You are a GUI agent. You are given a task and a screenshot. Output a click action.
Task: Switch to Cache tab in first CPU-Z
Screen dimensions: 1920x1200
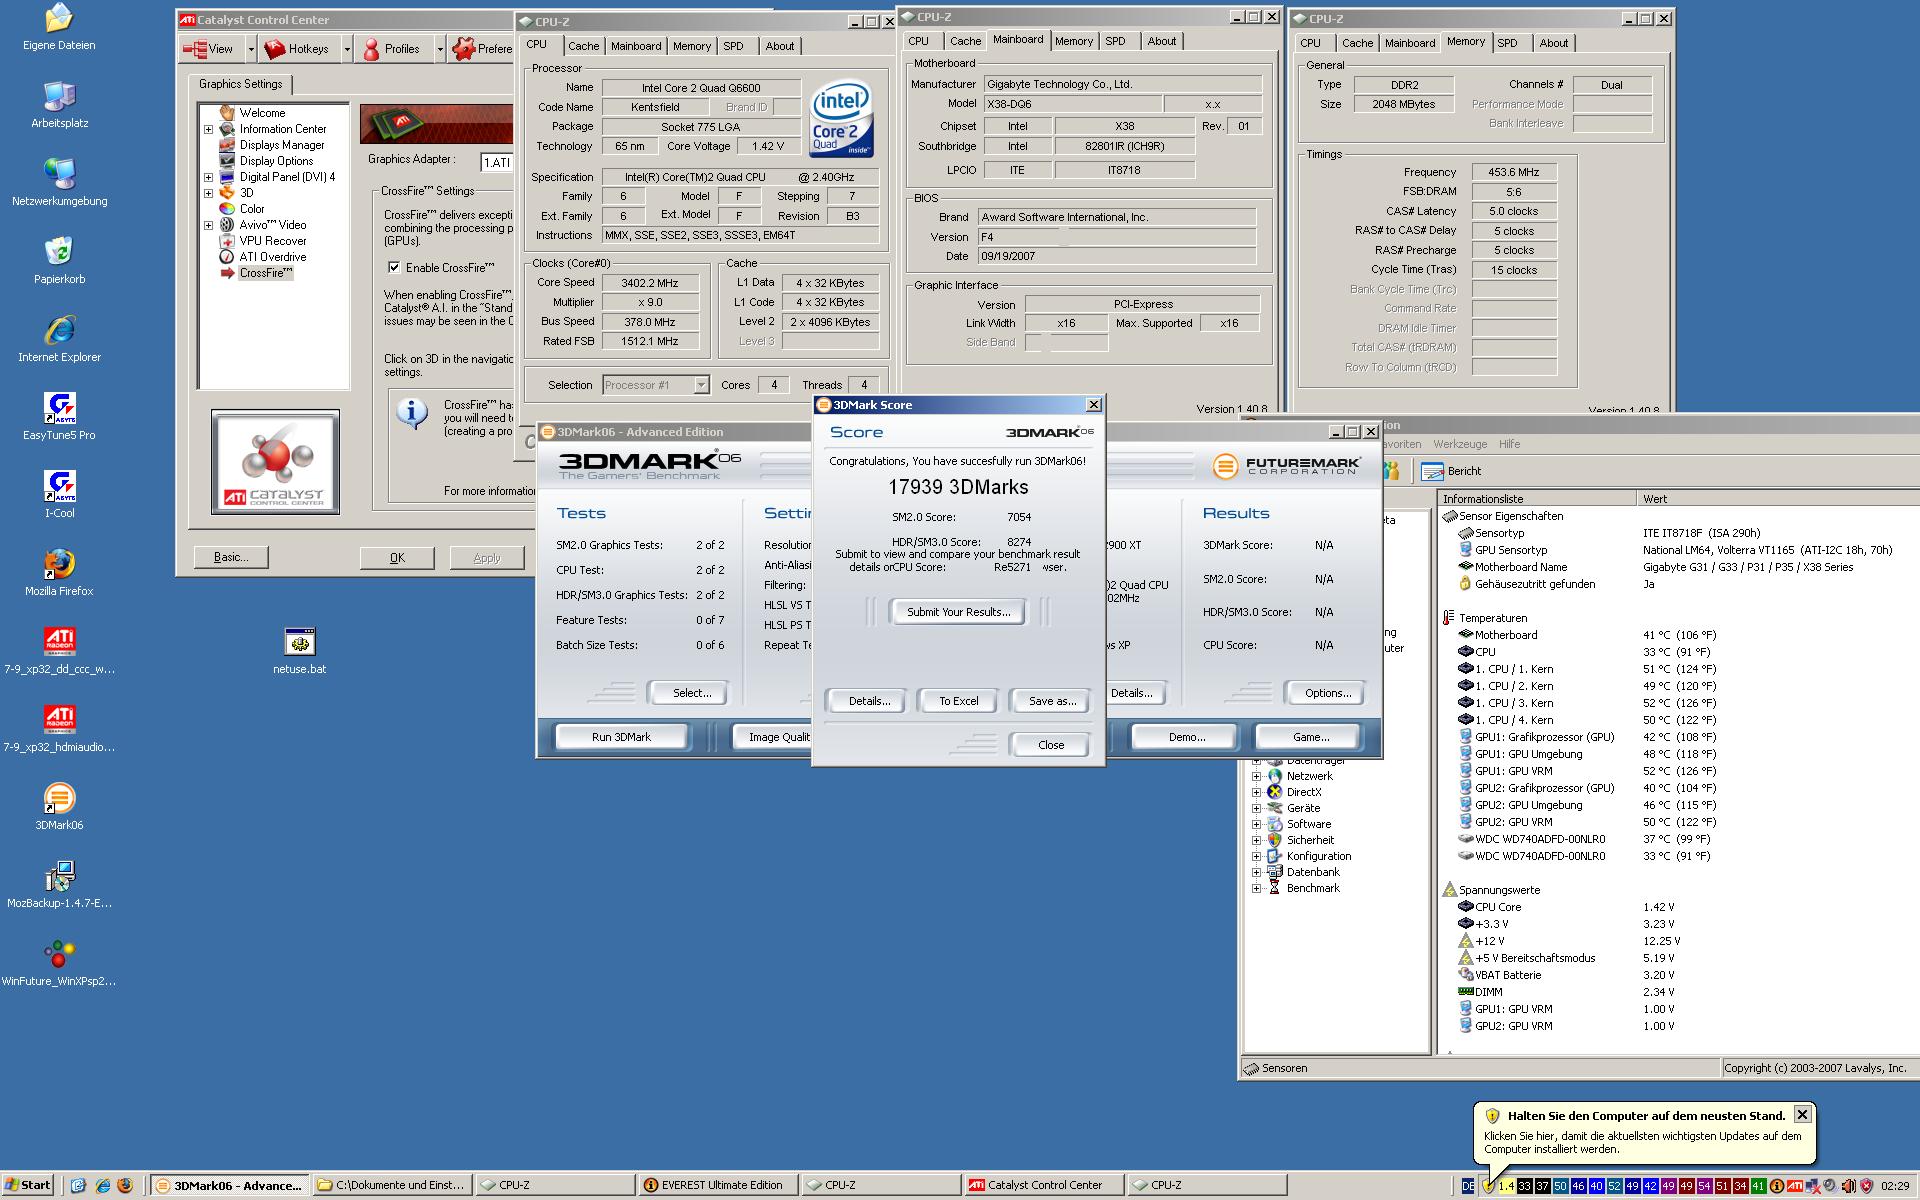point(583,46)
